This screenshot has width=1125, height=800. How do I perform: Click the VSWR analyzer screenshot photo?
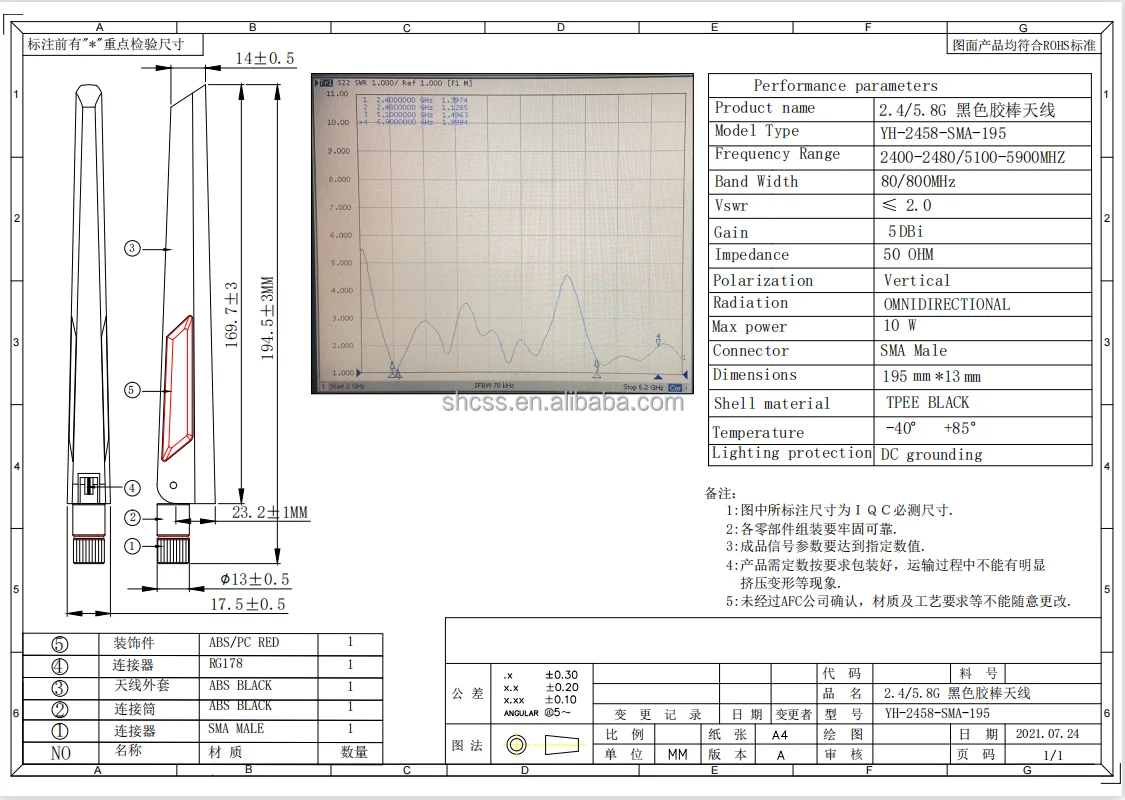(503, 233)
